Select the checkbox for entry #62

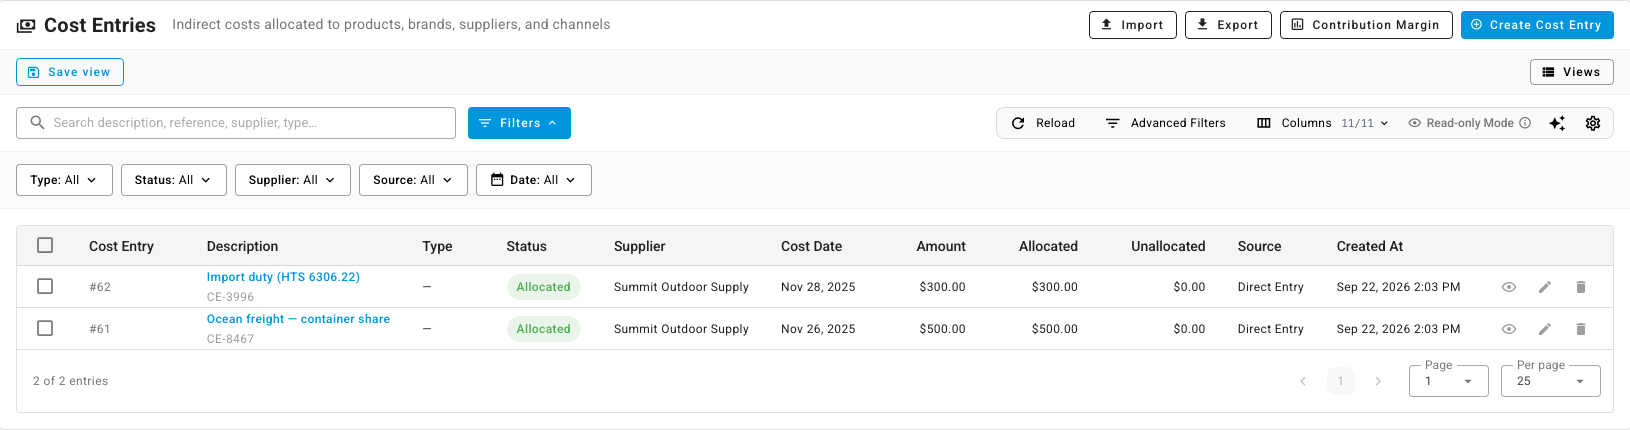[x=45, y=287]
